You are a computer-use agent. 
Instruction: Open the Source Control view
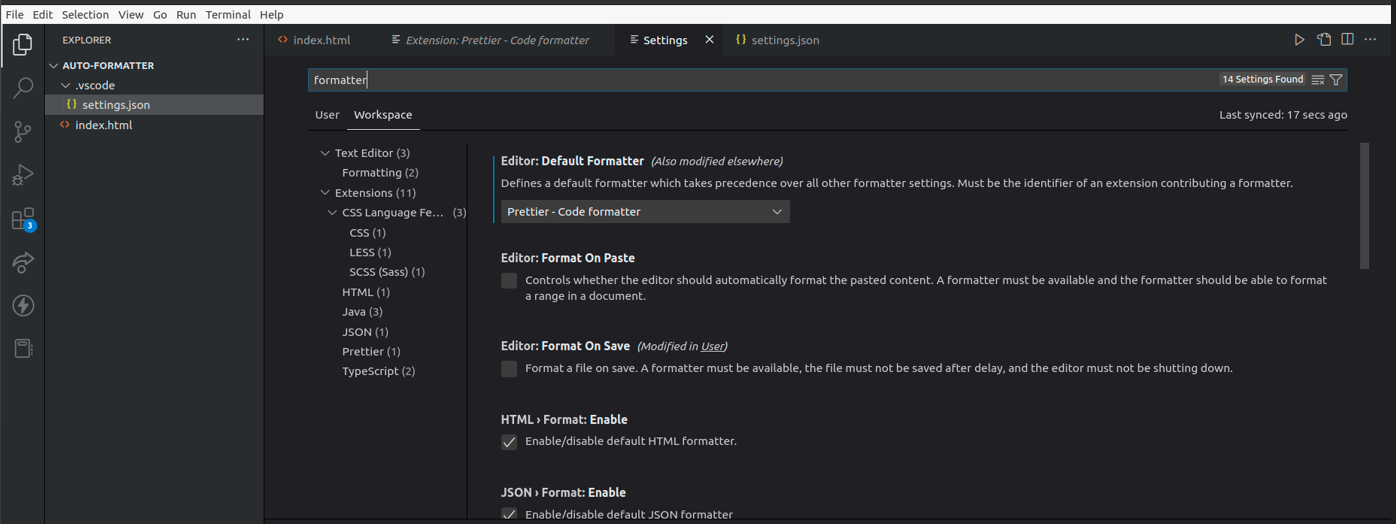[22, 132]
